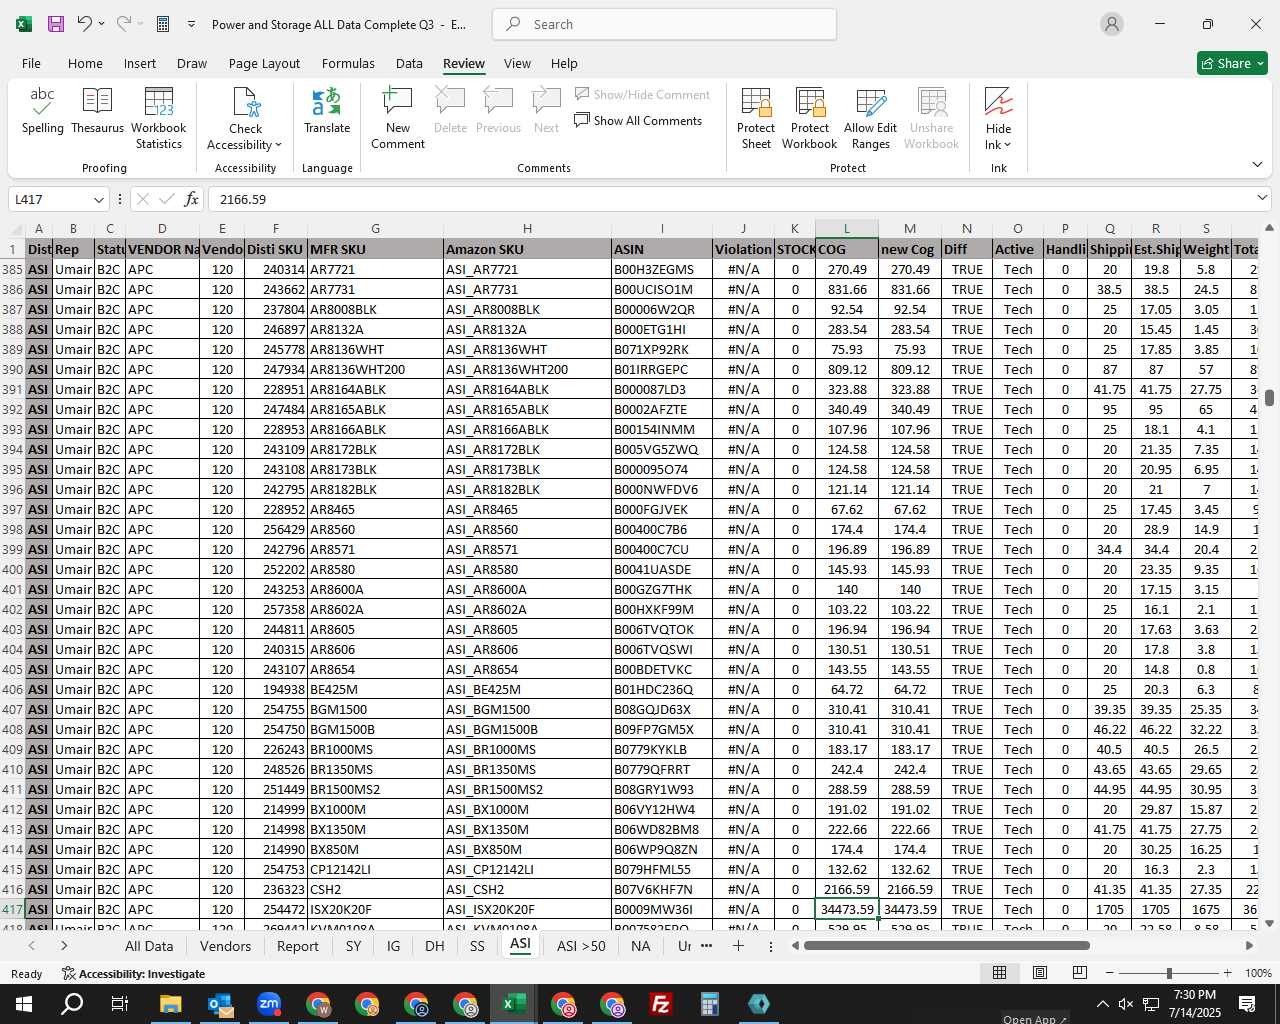
Task: Open the Thesaurus tool
Action: (x=98, y=111)
